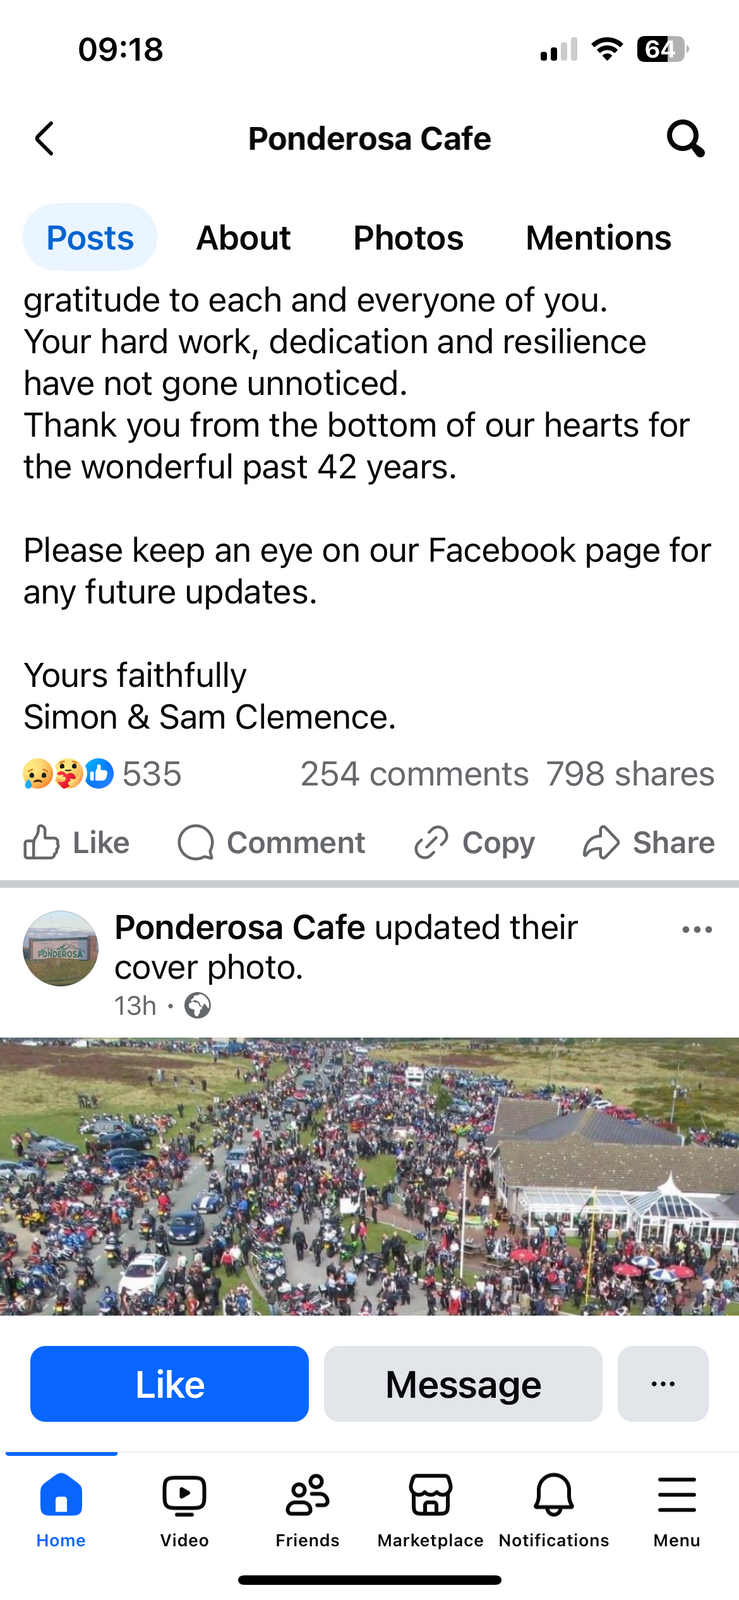Go to Notifications bell icon
The height and width of the screenshot is (1600, 739).
553,1497
